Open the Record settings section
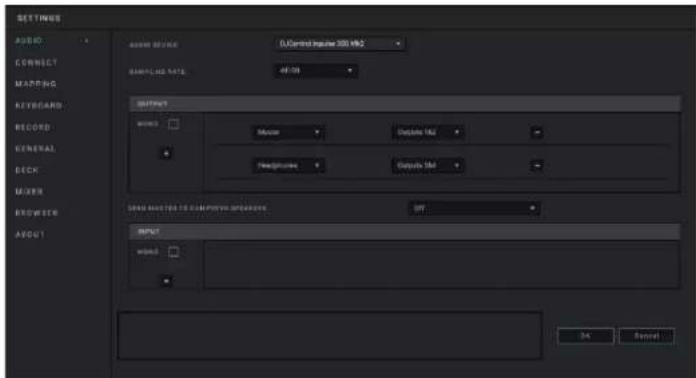 (x=33, y=127)
